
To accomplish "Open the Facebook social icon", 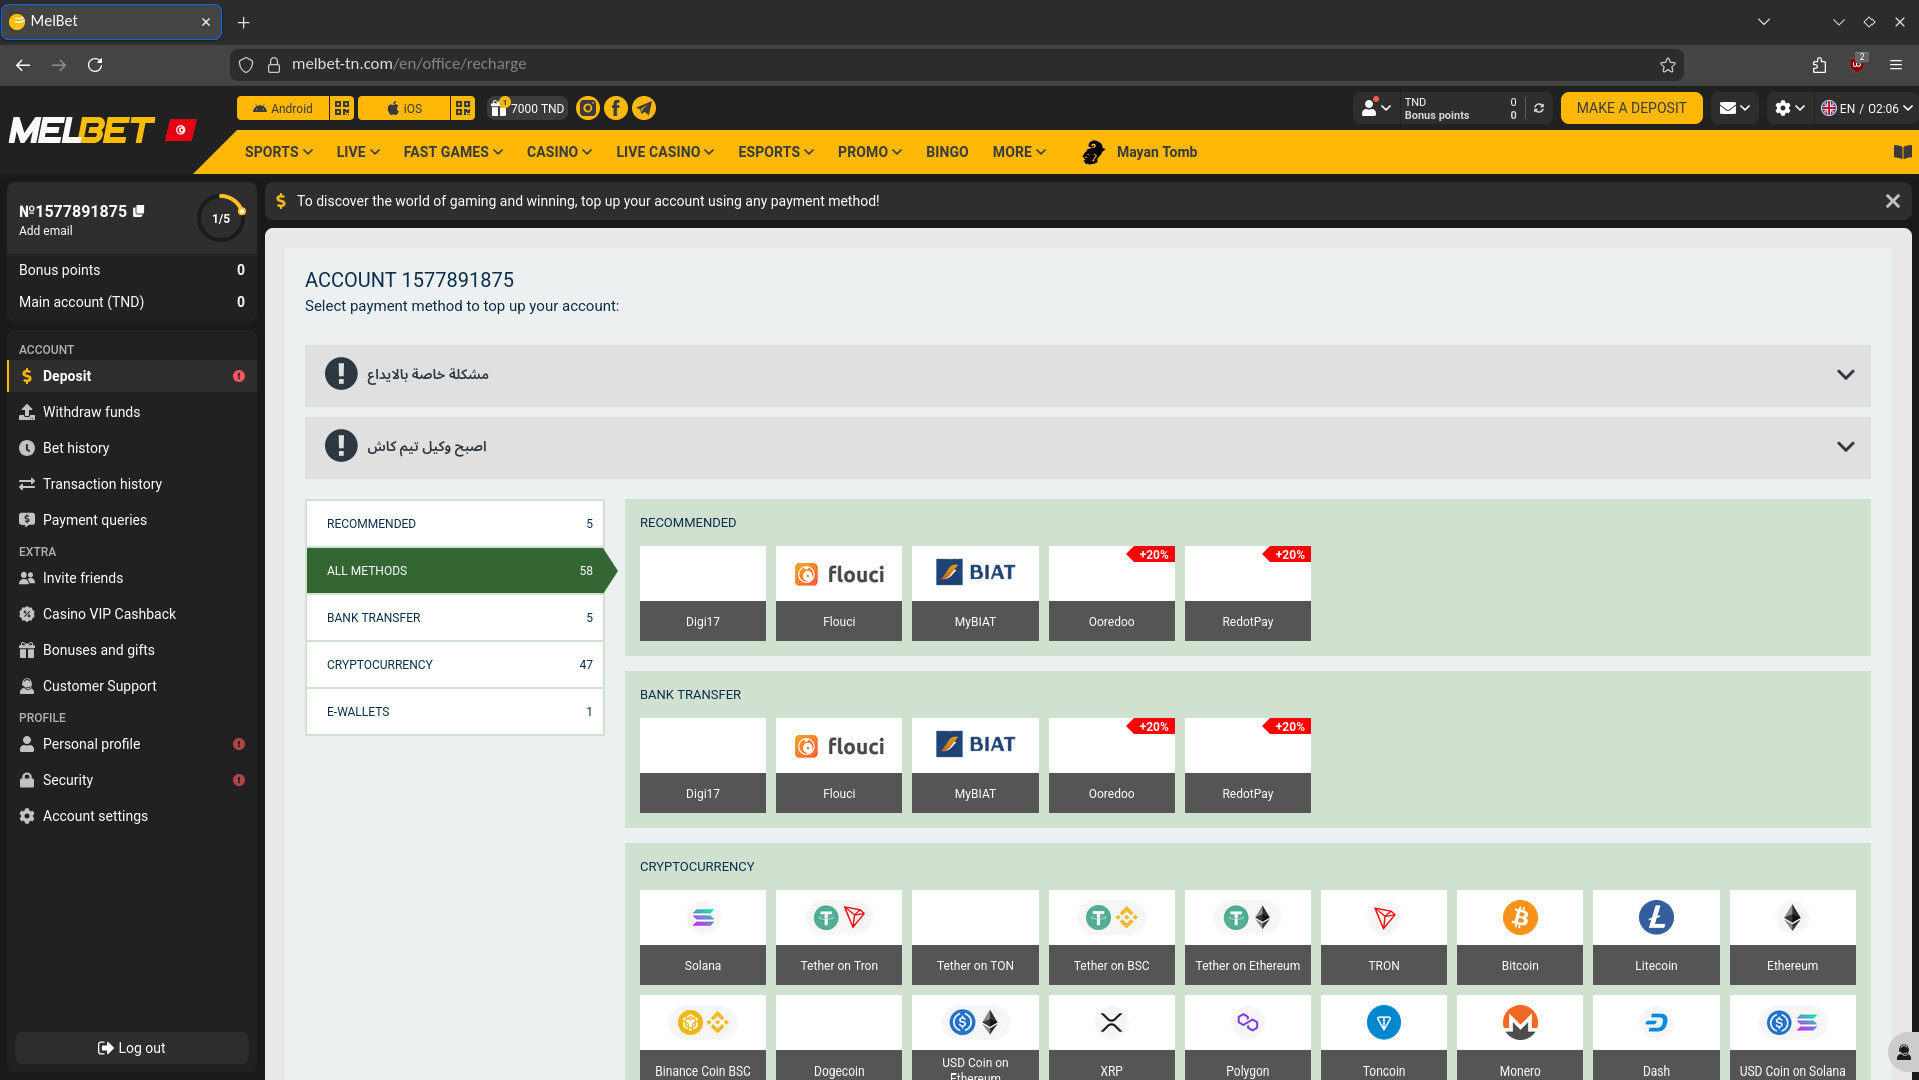I will pyautogui.click(x=616, y=108).
